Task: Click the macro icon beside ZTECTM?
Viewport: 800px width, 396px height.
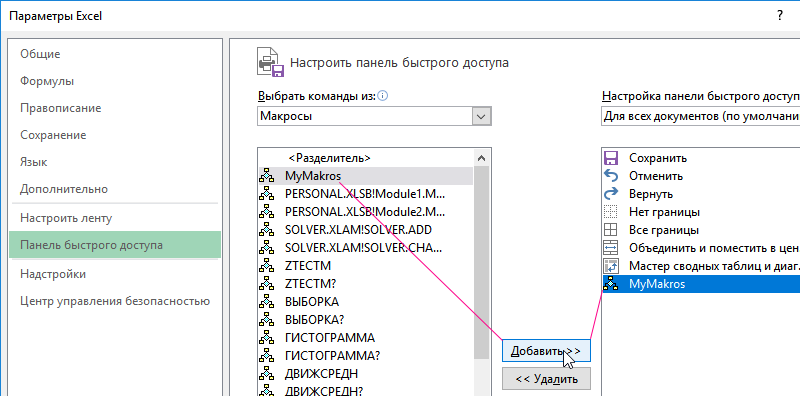Action: pyautogui.click(x=266, y=283)
